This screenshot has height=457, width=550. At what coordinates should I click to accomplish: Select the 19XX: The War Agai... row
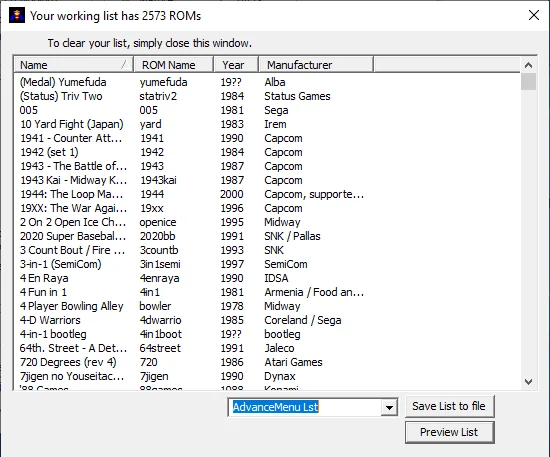(x=267, y=208)
